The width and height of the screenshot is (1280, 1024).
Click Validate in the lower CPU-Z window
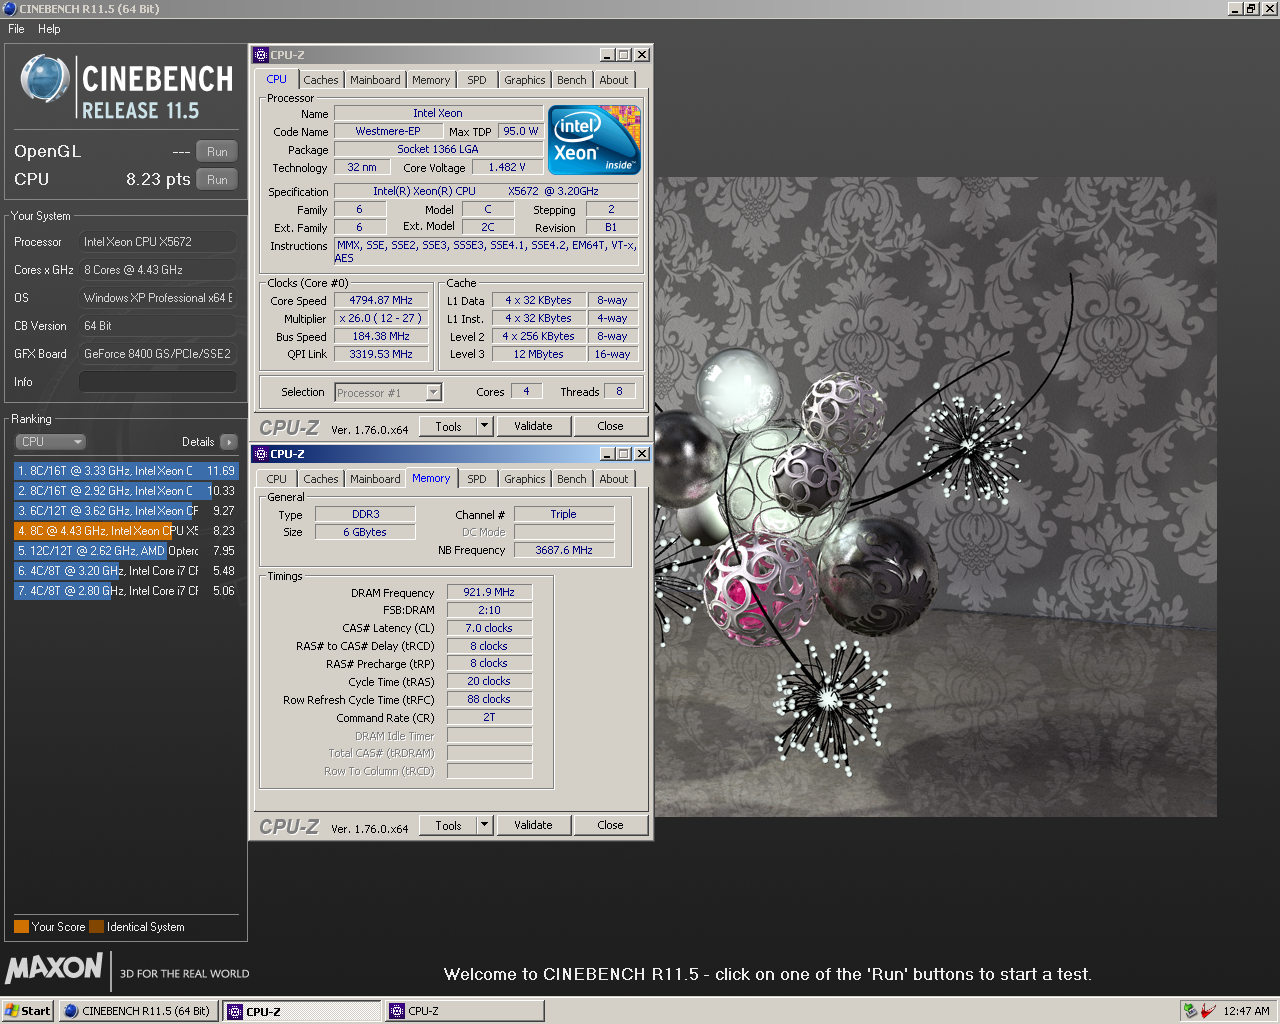pos(533,825)
